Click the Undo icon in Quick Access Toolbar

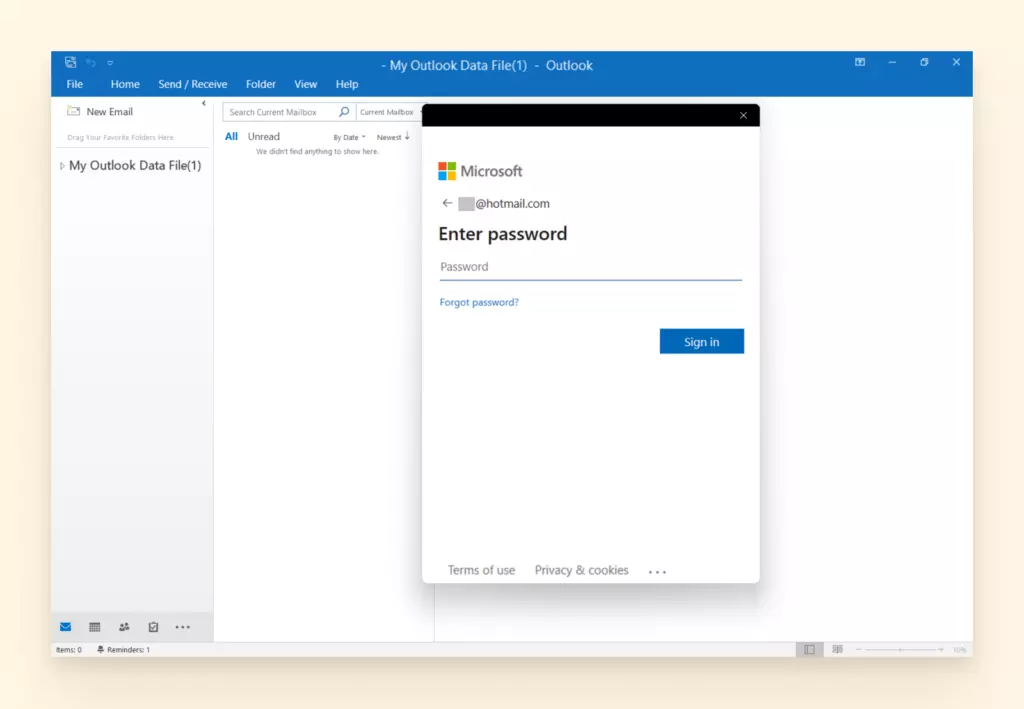click(92, 61)
